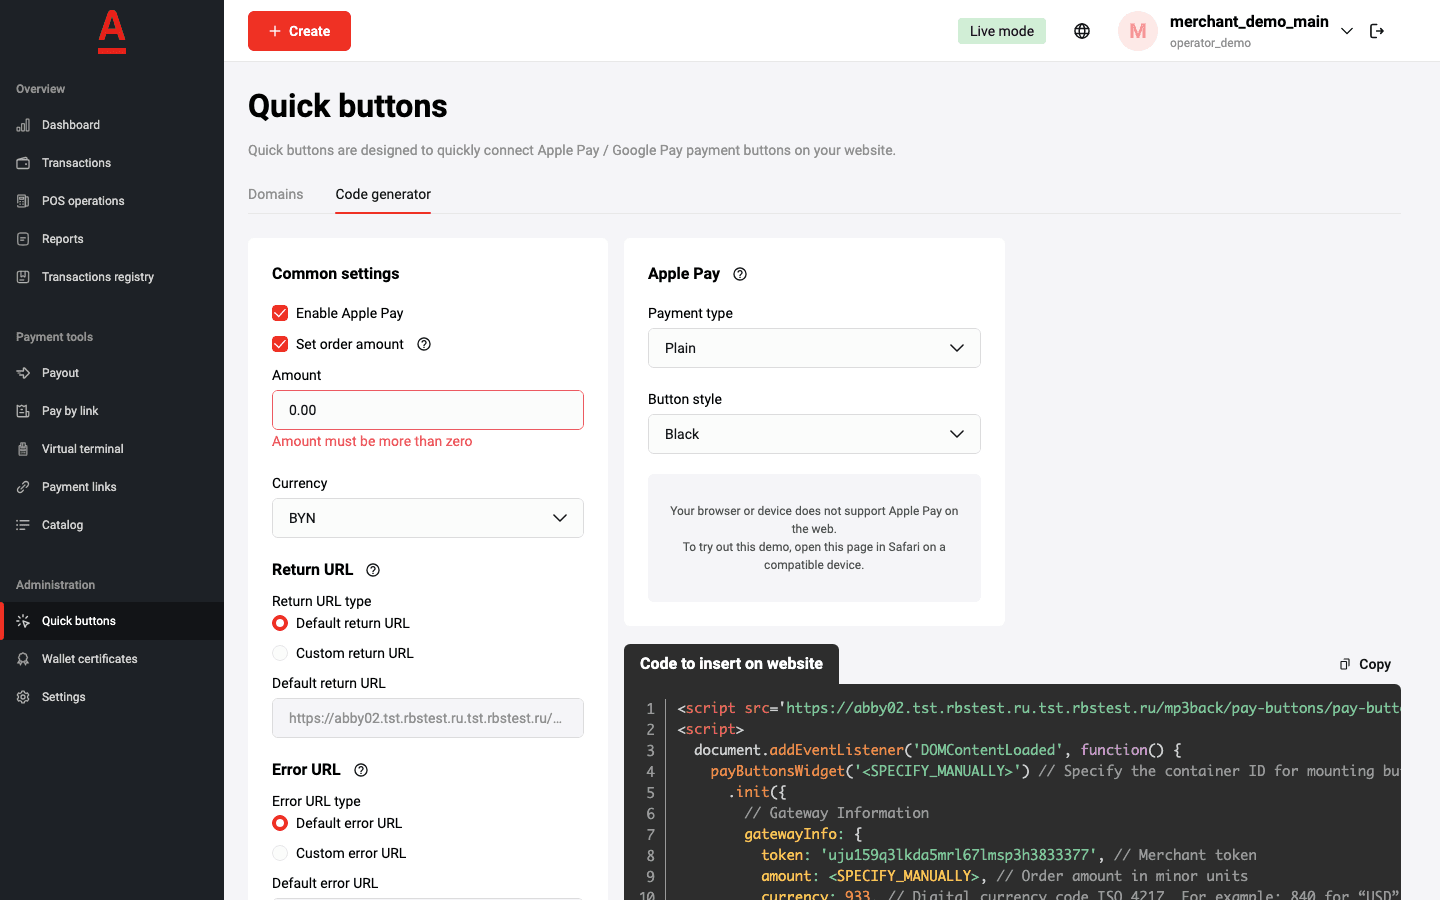Click the Transactions registry icon
Screen dimensions: 1440x900
(23, 277)
